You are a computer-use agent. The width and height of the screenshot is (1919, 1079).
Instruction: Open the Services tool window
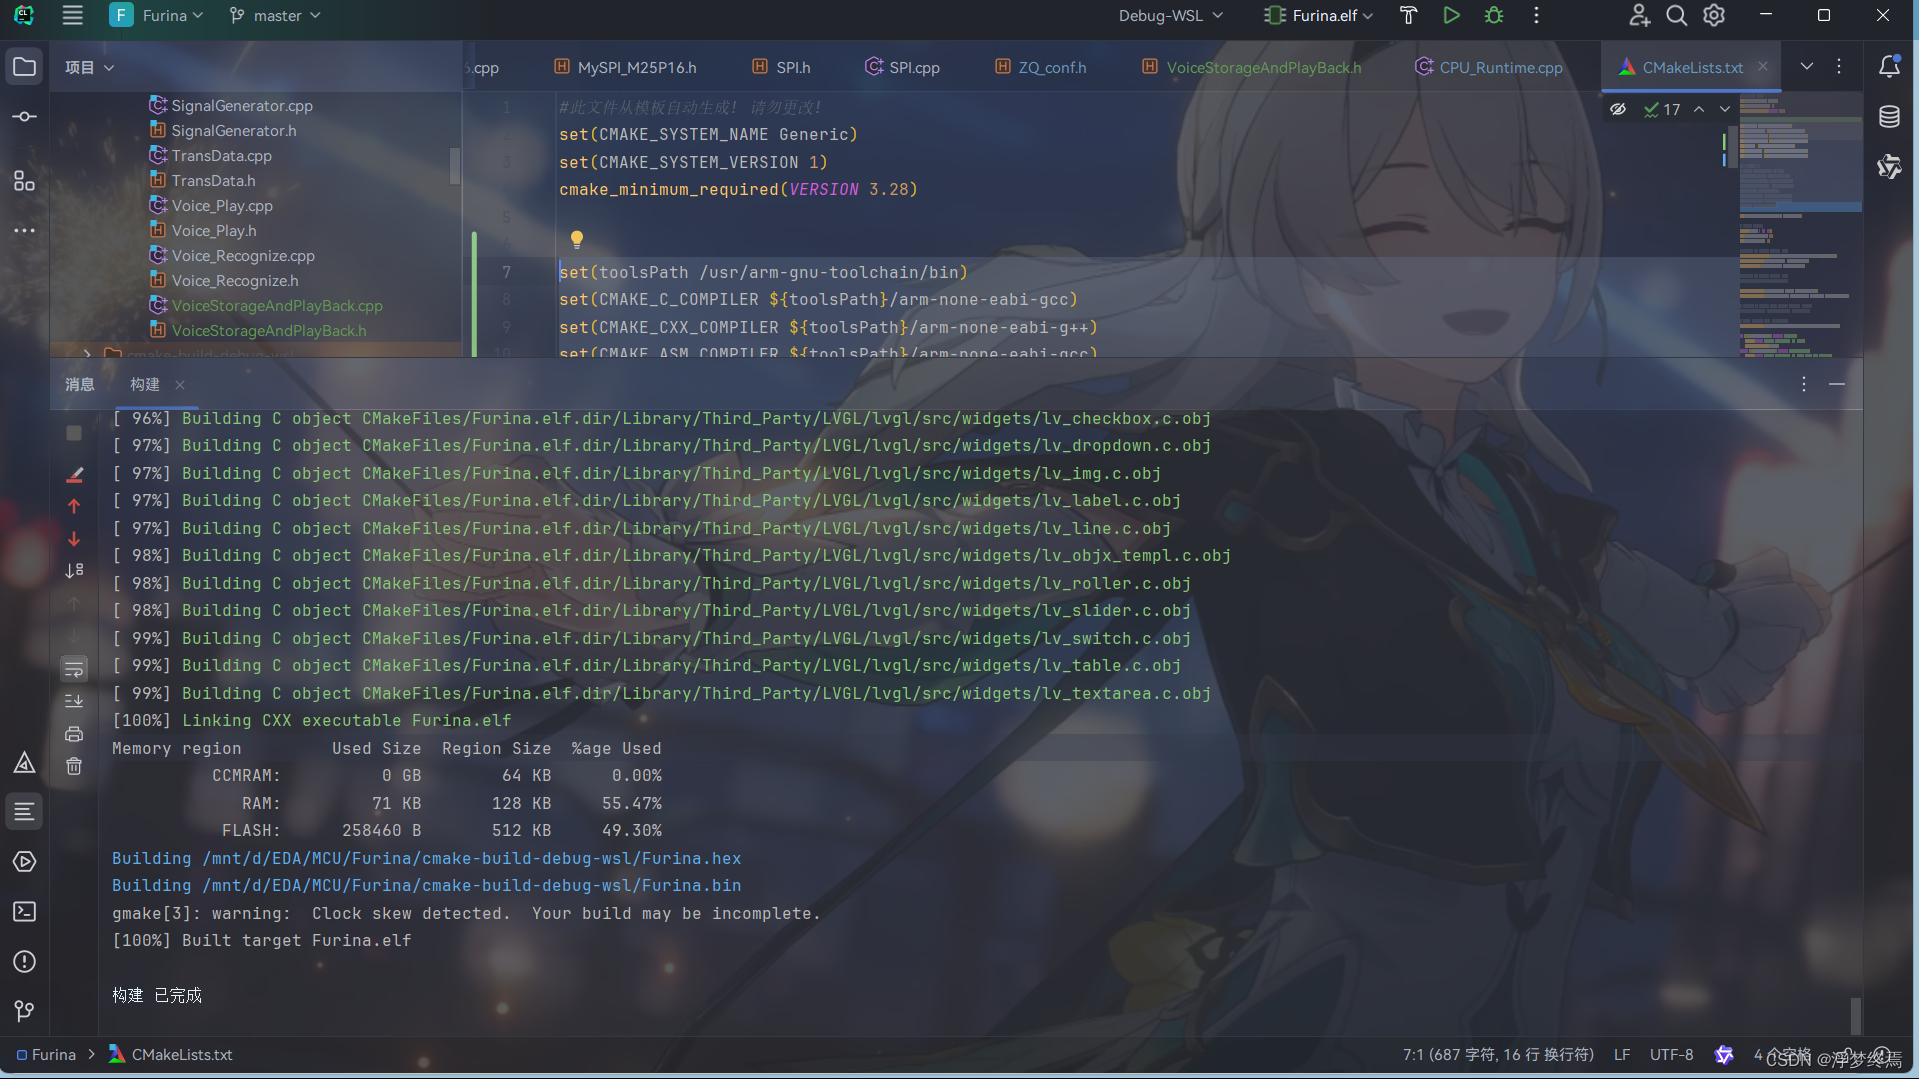coord(24,861)
